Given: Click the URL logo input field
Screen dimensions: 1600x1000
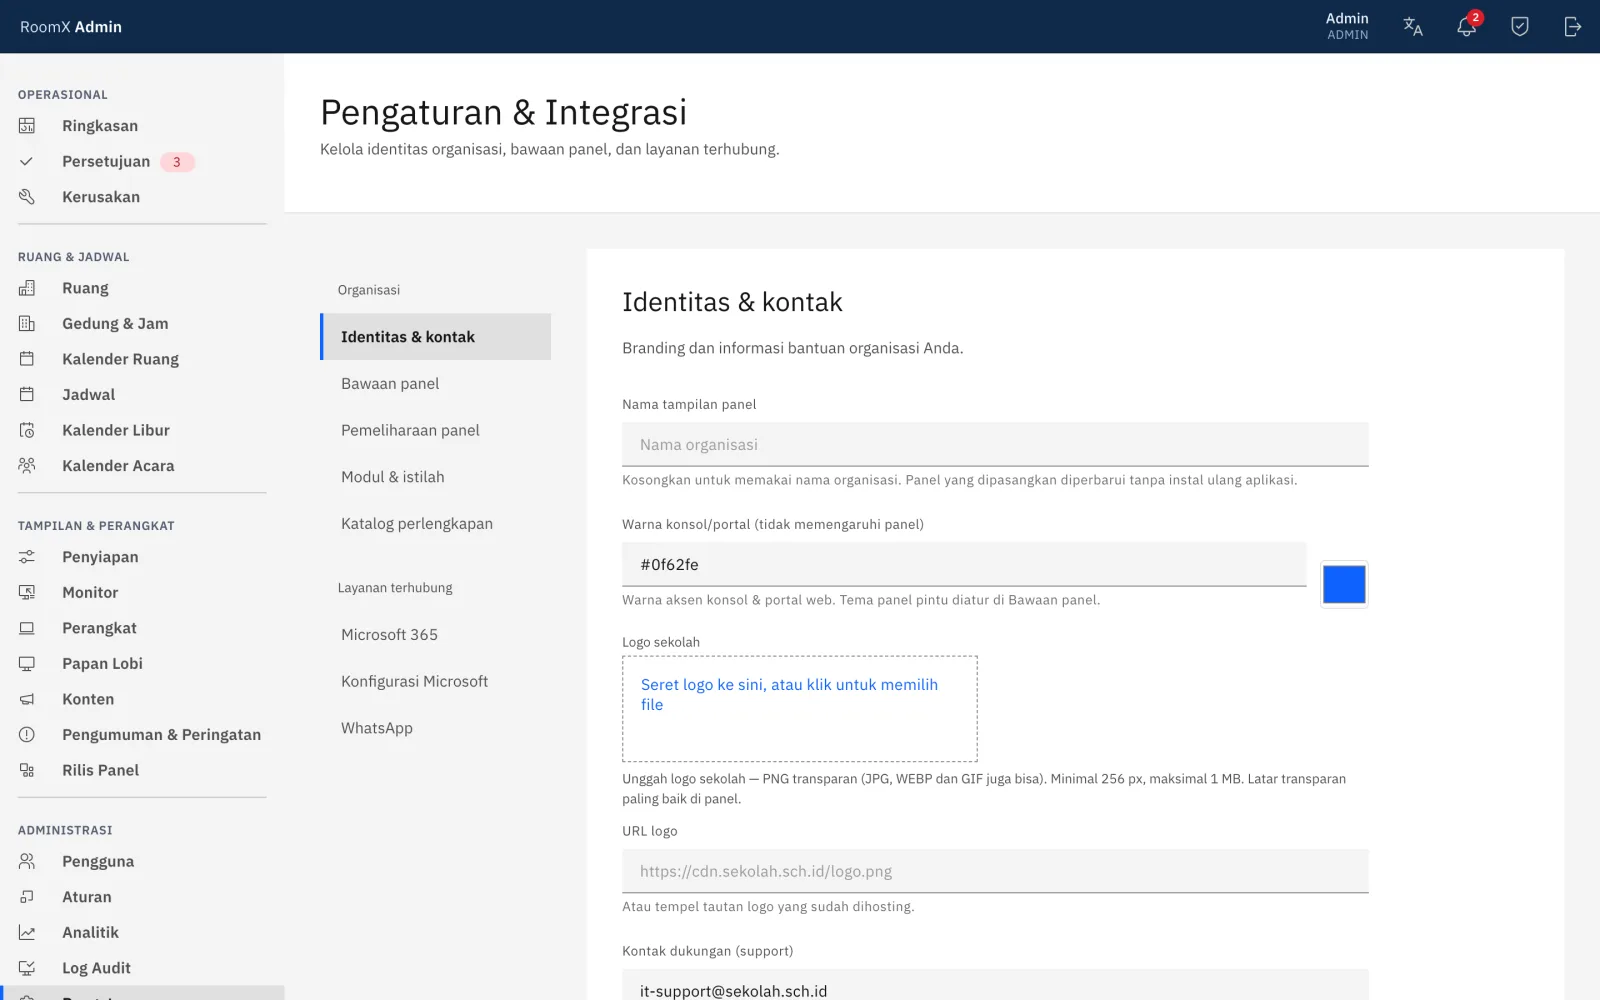Looking at the screenshot, I should click(x=995, y=872).
